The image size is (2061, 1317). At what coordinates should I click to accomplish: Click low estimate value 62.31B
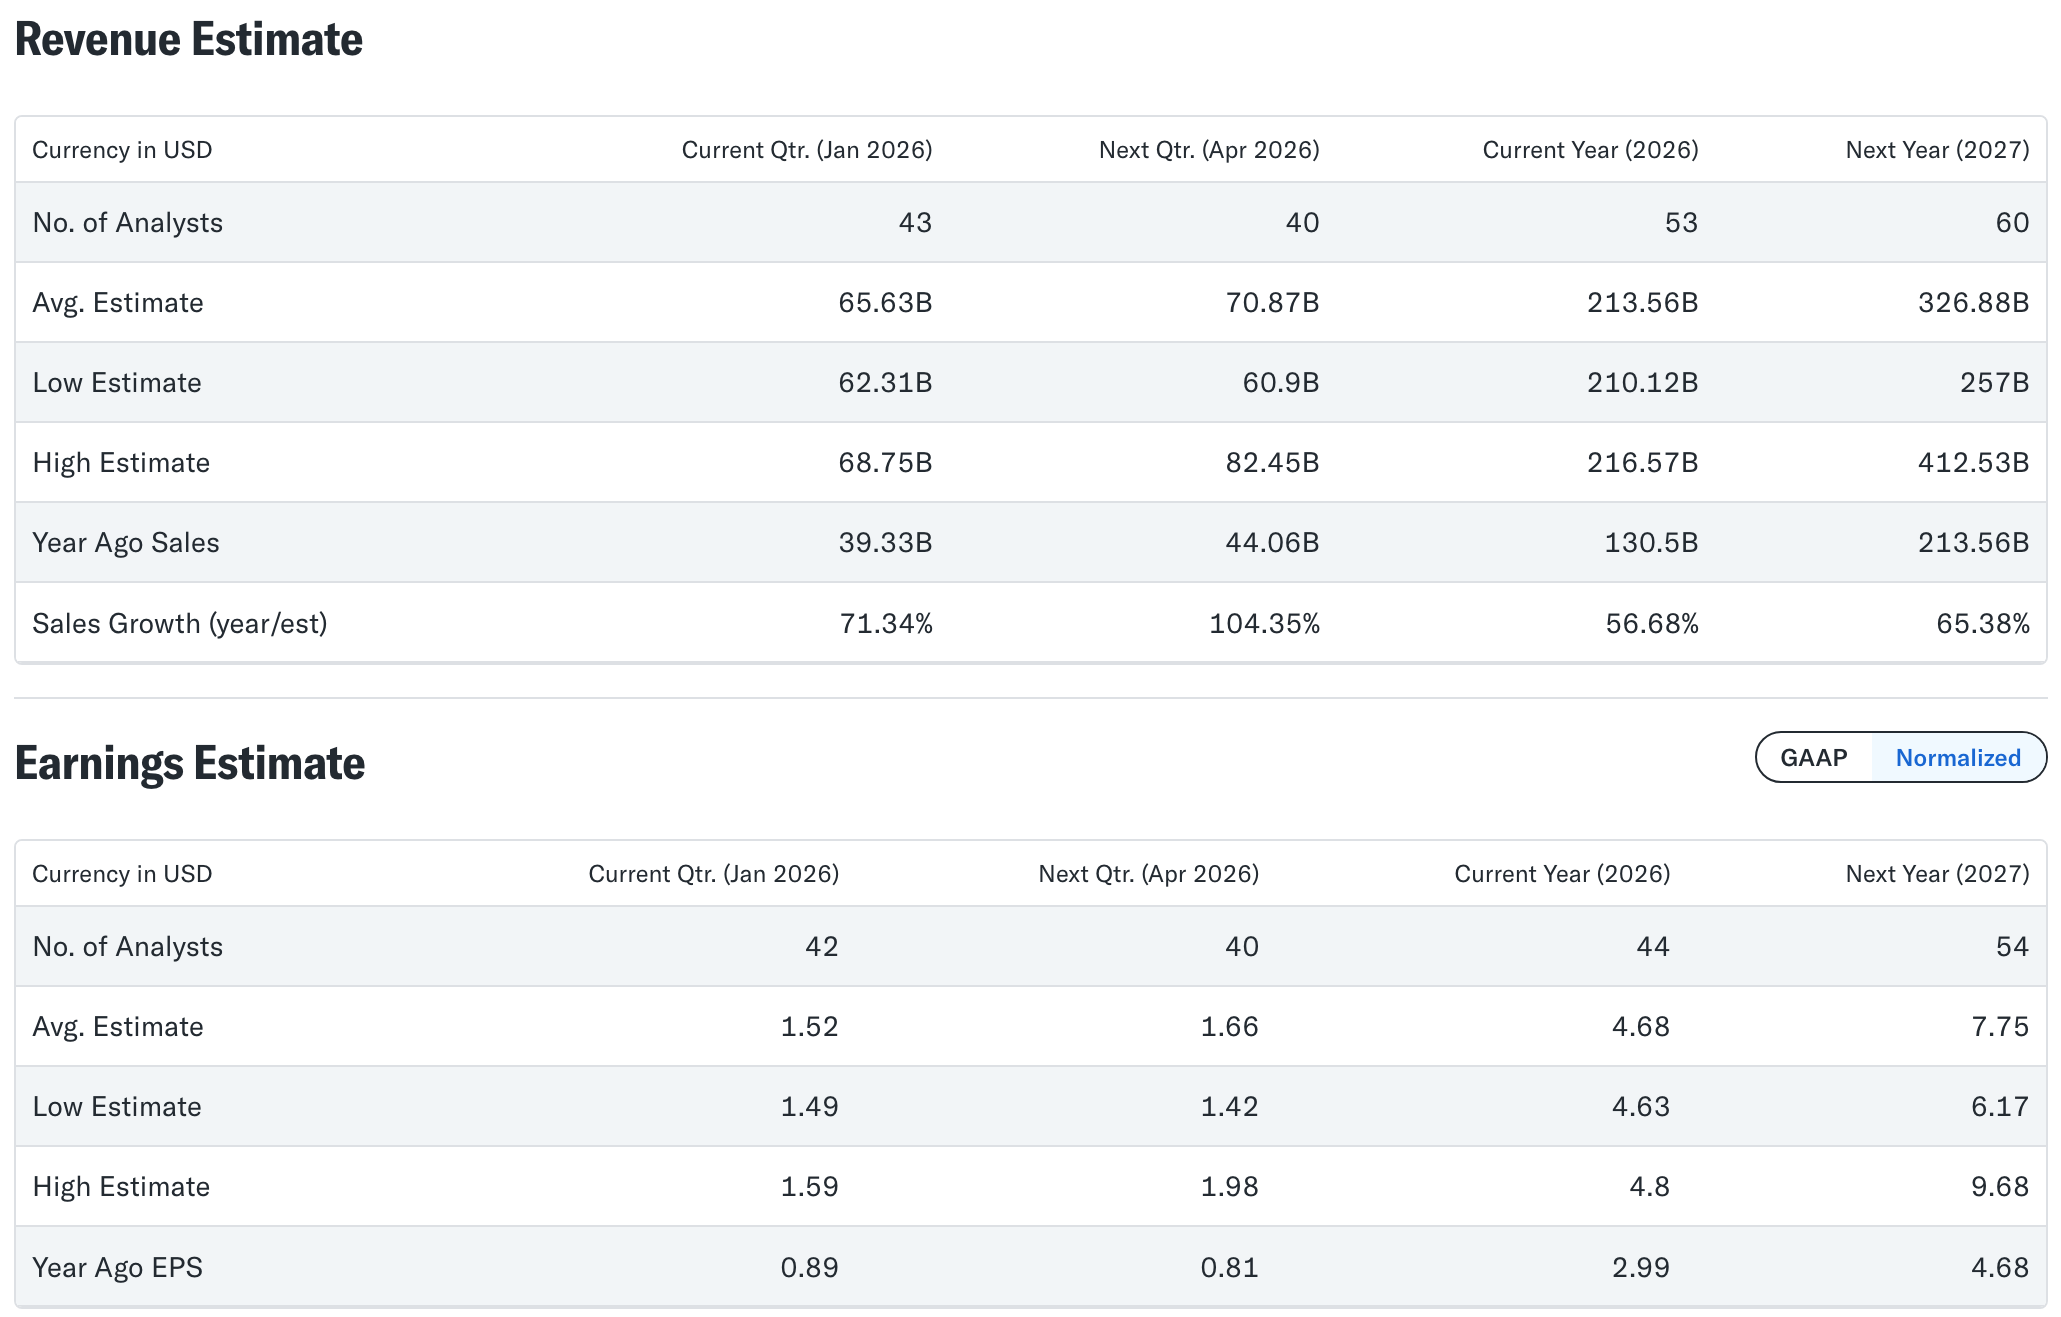[885, 382]
